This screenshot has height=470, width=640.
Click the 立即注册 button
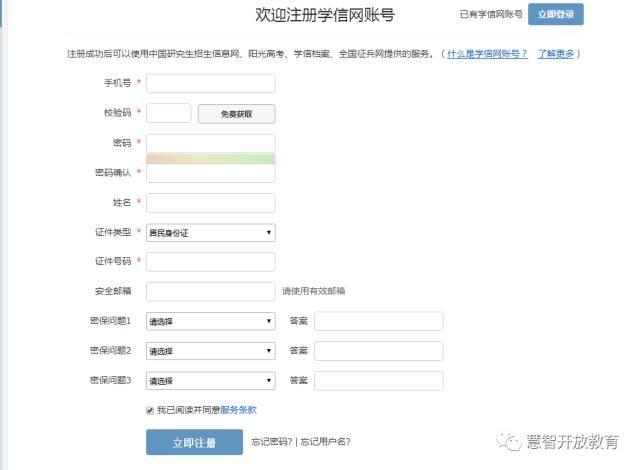pyautogui.click(x=194, y=442)
